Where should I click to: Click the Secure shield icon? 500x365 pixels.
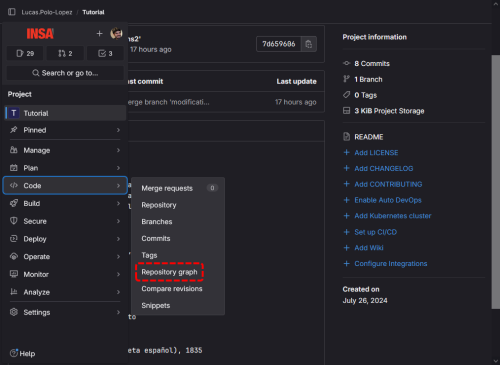click(x=14, y=221)
